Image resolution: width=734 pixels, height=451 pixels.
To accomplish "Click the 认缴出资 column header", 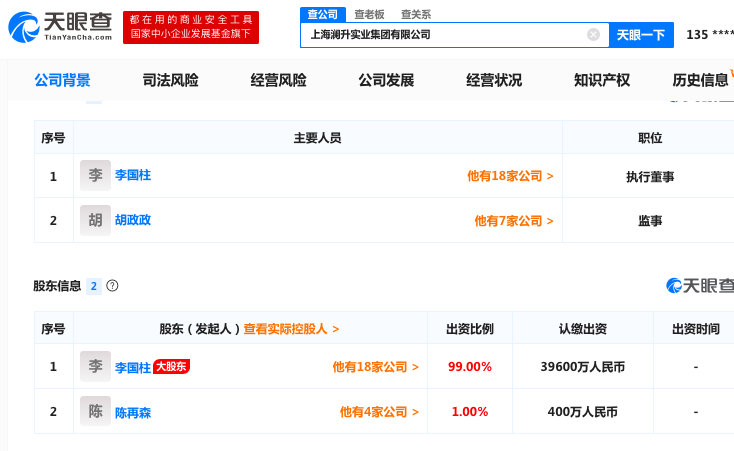I will coord(583,329).
